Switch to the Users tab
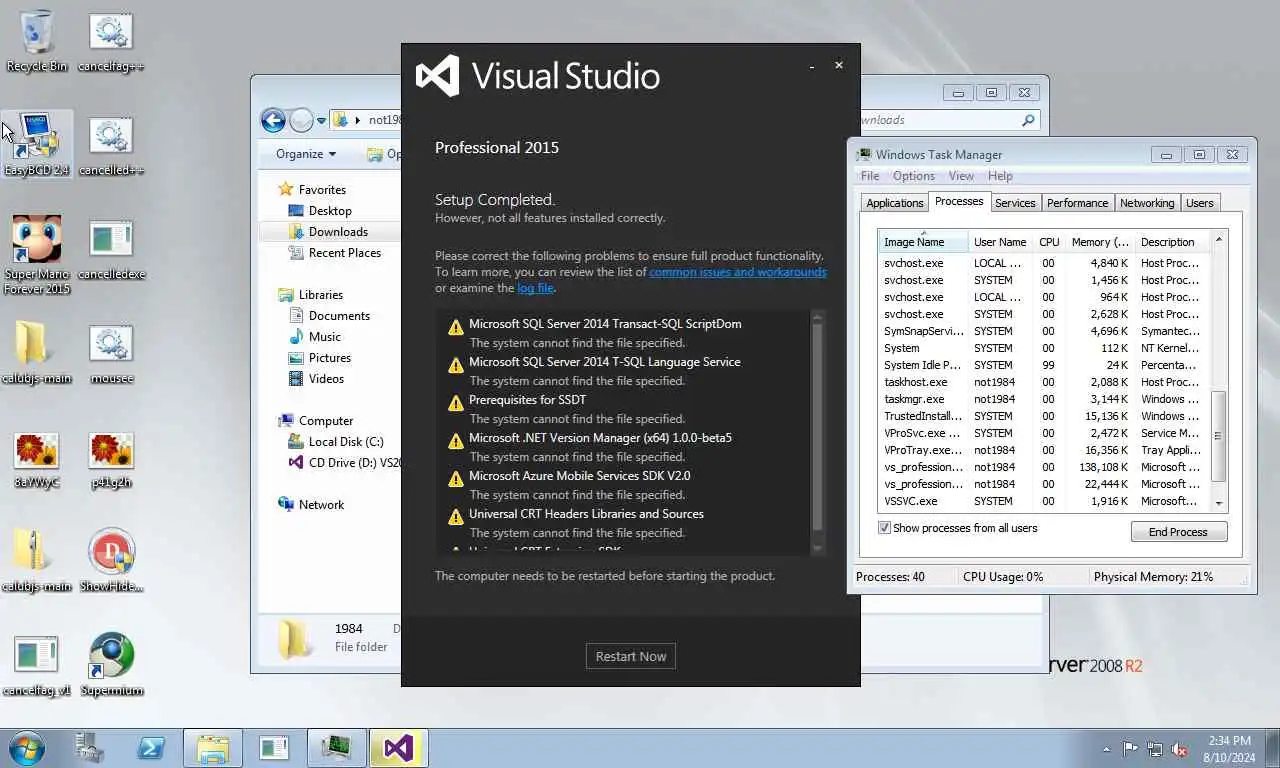The height and width of the screenshot is (768, 1280). [x=1199, y=203]
